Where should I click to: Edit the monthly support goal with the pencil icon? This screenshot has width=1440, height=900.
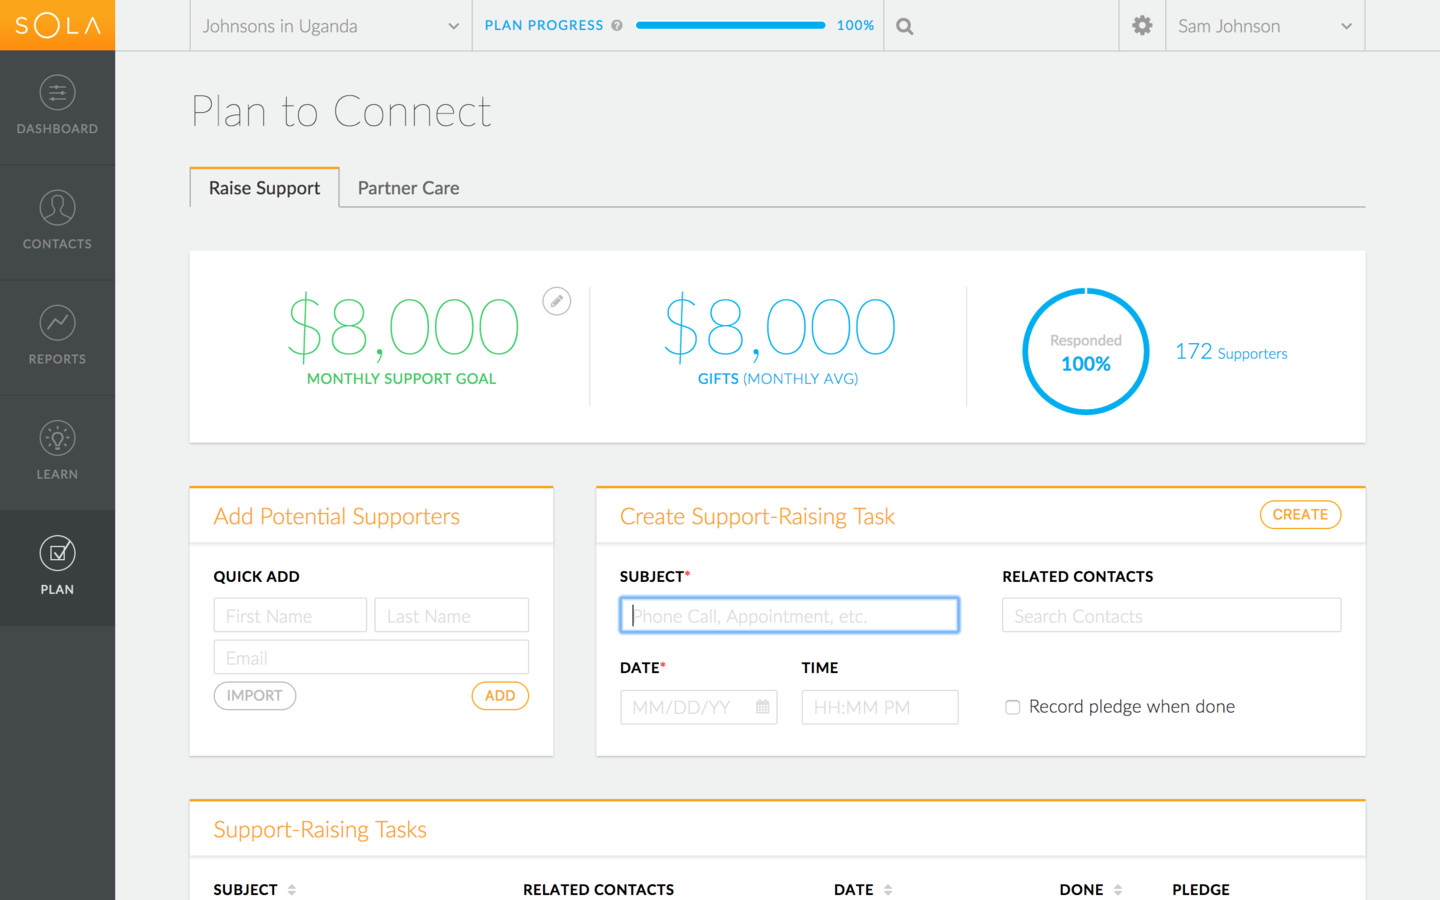[x=556, y=300]
